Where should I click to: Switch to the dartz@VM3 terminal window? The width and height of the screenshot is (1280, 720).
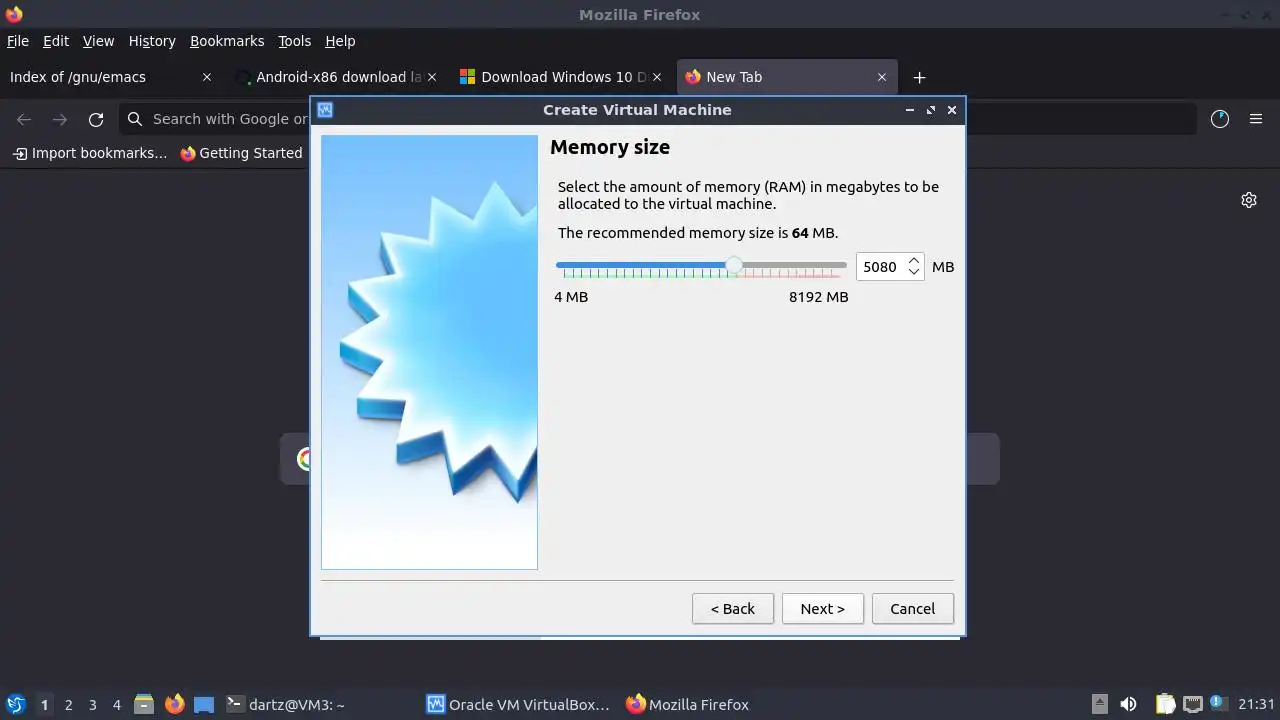pos(287,704)
